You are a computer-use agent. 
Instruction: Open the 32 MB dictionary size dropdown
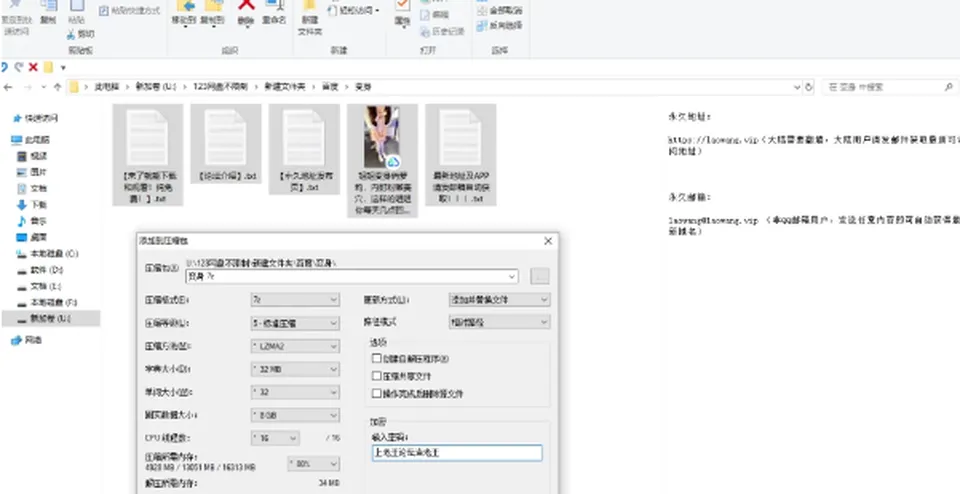pyautogui.click(x=295, y=369)
